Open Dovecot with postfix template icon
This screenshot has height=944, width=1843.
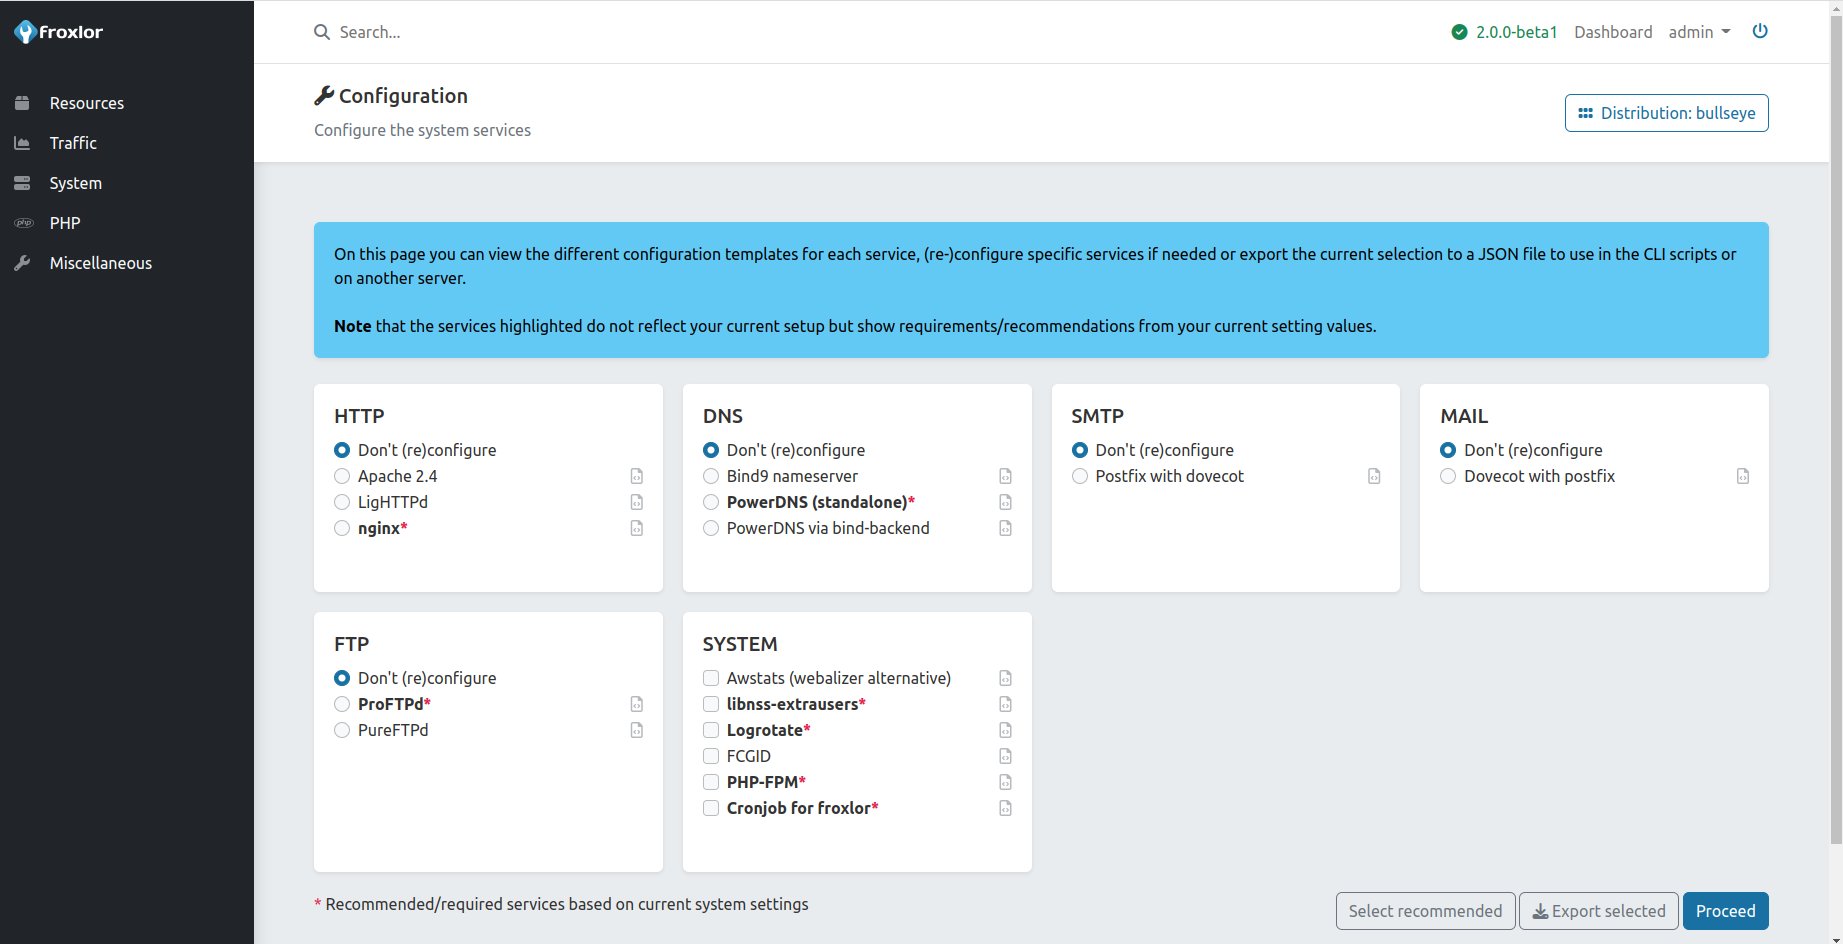(x=1743, y=476)
